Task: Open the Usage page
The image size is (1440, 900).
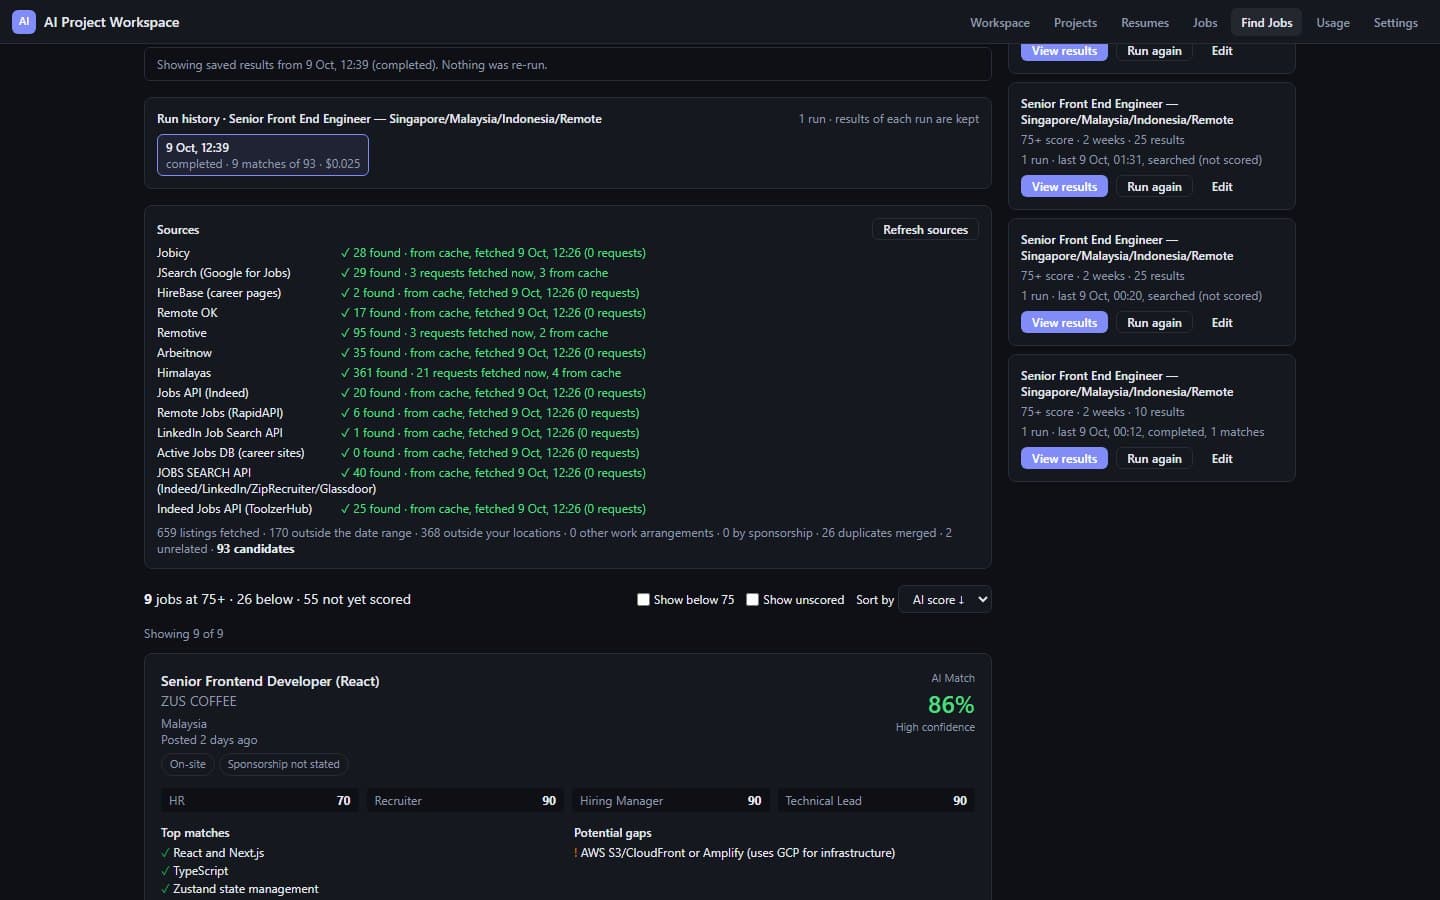Action: (1332, 22)
